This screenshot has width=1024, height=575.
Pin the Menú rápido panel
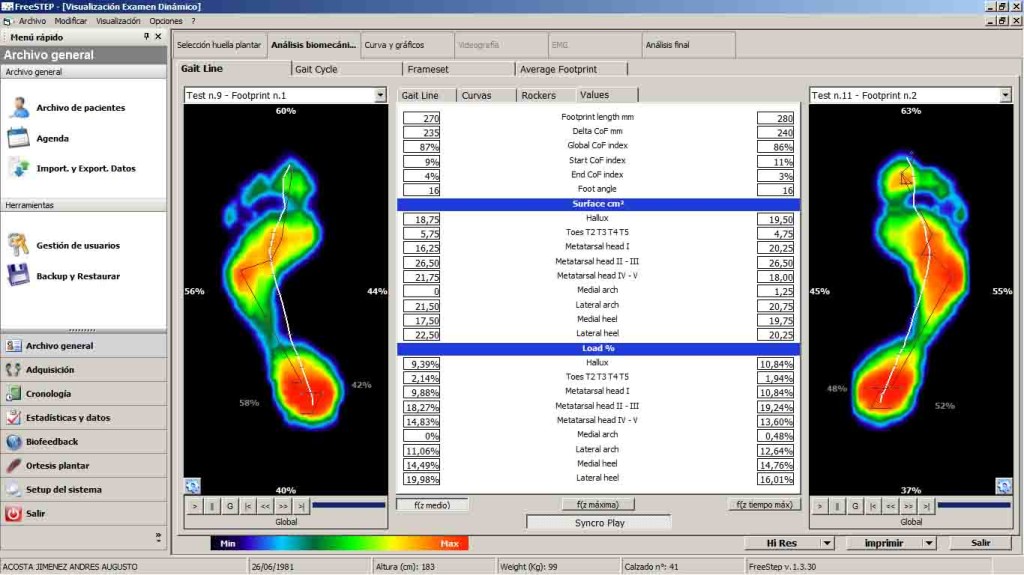click(145, 36)
